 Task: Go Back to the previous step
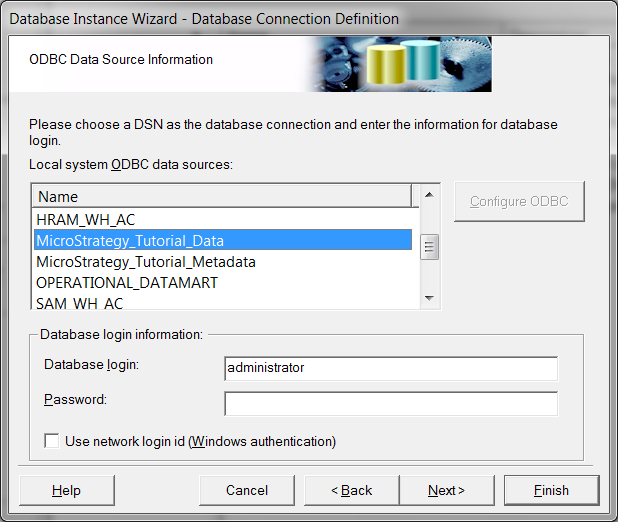pos(352,490)
